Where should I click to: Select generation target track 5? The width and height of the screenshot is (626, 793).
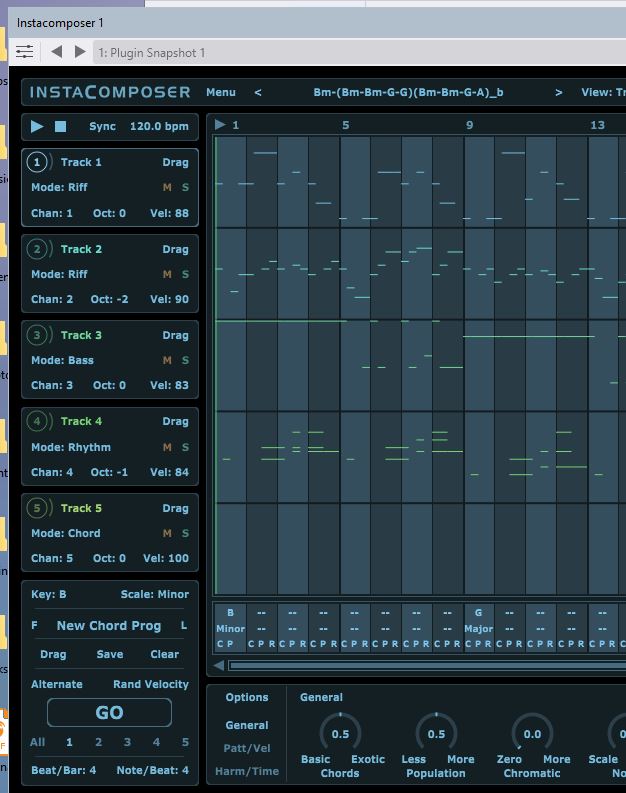coord(186,742)
